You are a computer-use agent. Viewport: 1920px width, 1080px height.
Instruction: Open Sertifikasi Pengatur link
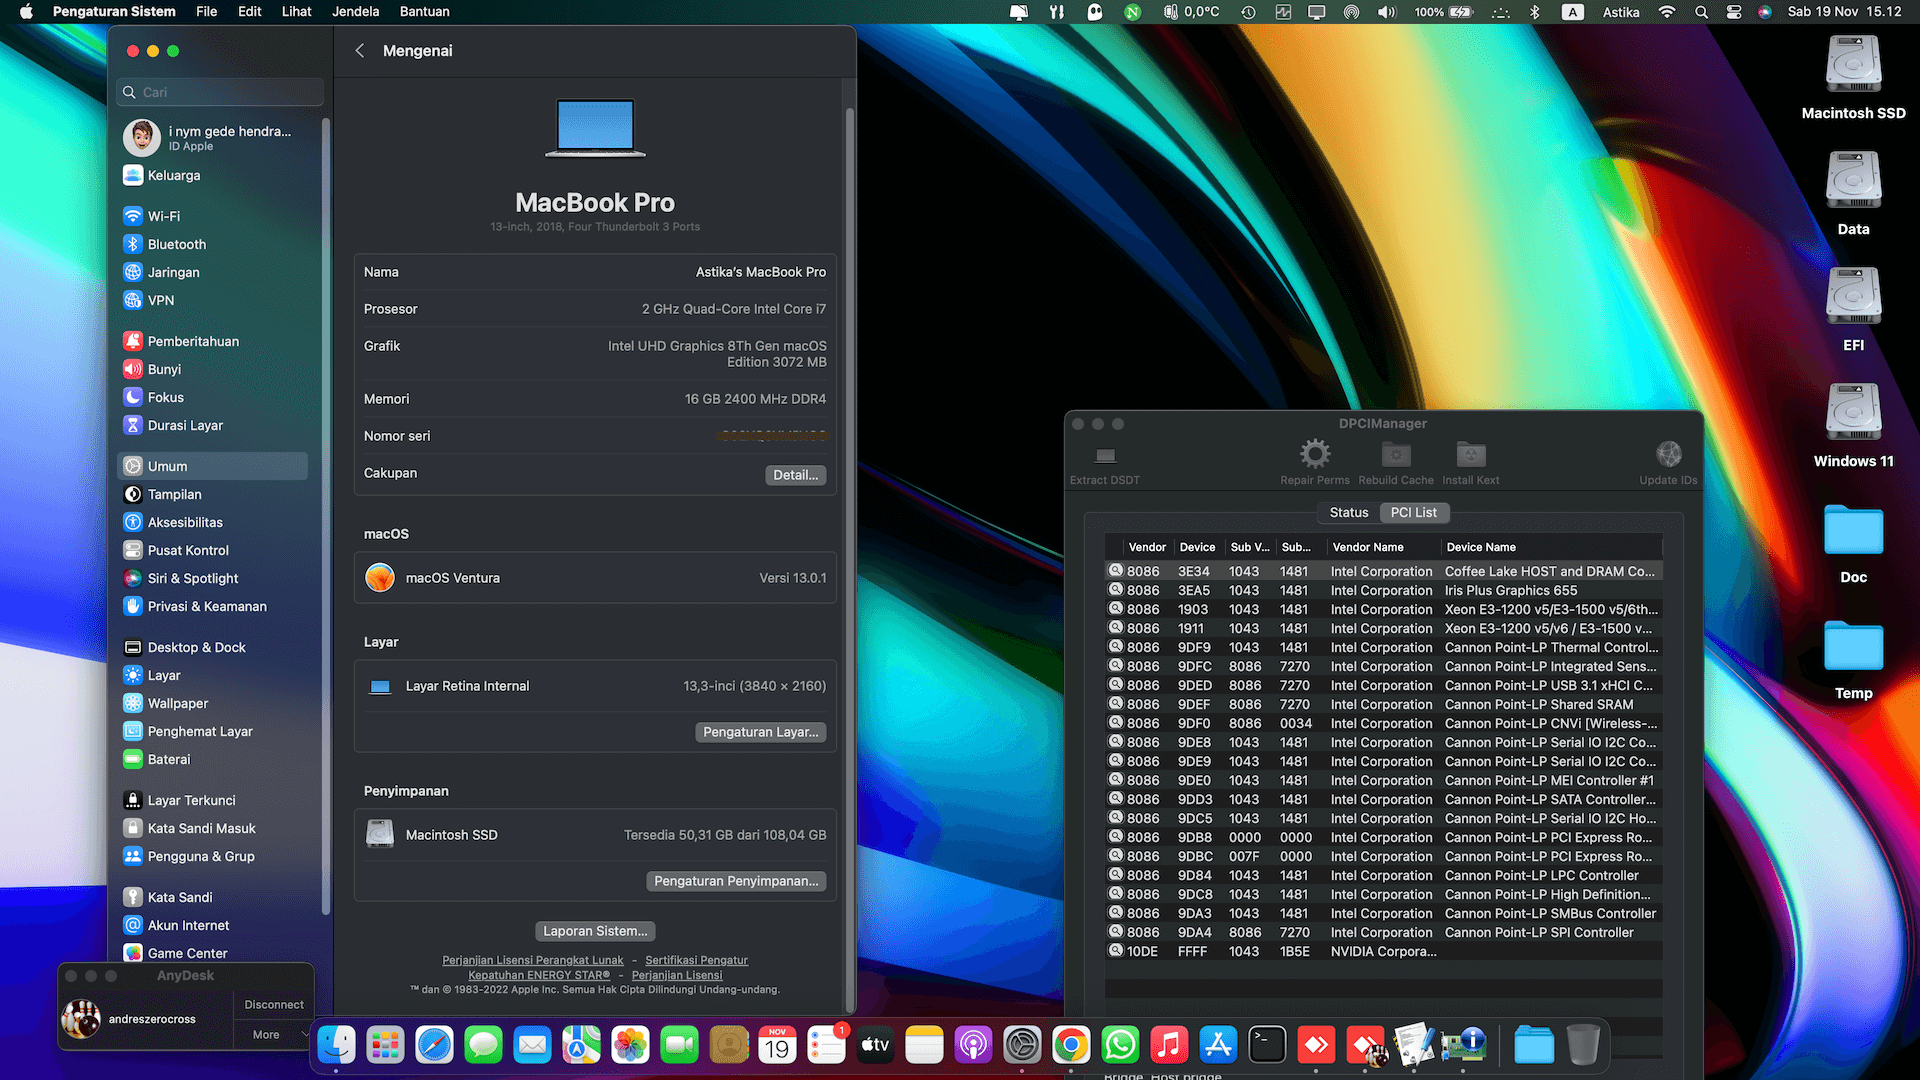[696, 960]
